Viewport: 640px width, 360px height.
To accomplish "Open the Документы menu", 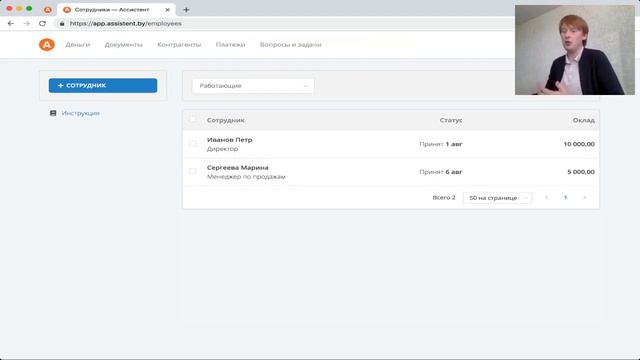I will (x=123, y=44).
